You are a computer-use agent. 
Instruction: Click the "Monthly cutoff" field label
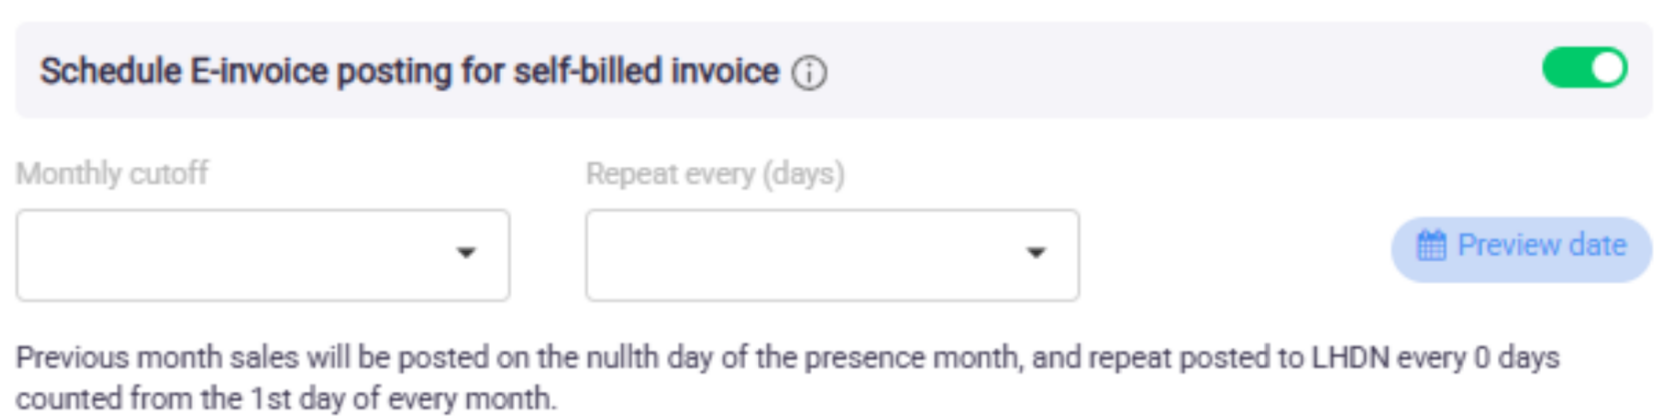(112, 174)
